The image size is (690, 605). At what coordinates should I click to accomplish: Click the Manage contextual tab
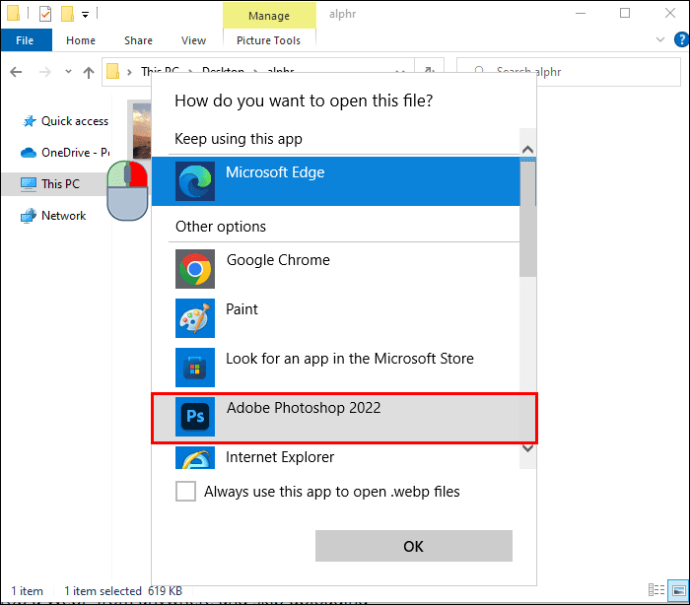click(269, 15)
